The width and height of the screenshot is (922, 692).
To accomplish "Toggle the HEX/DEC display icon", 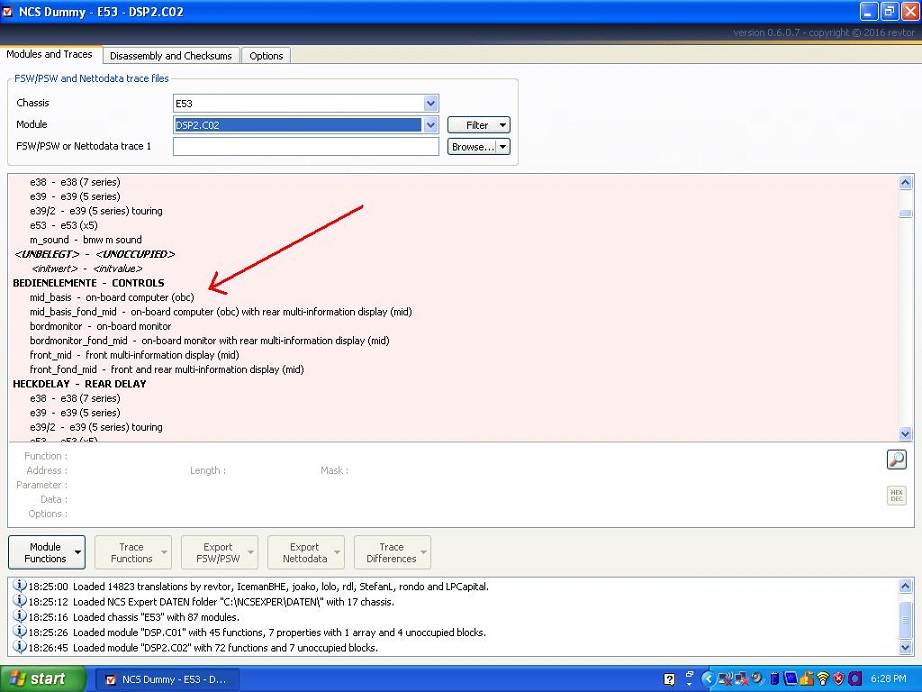I will coord(895,496).
